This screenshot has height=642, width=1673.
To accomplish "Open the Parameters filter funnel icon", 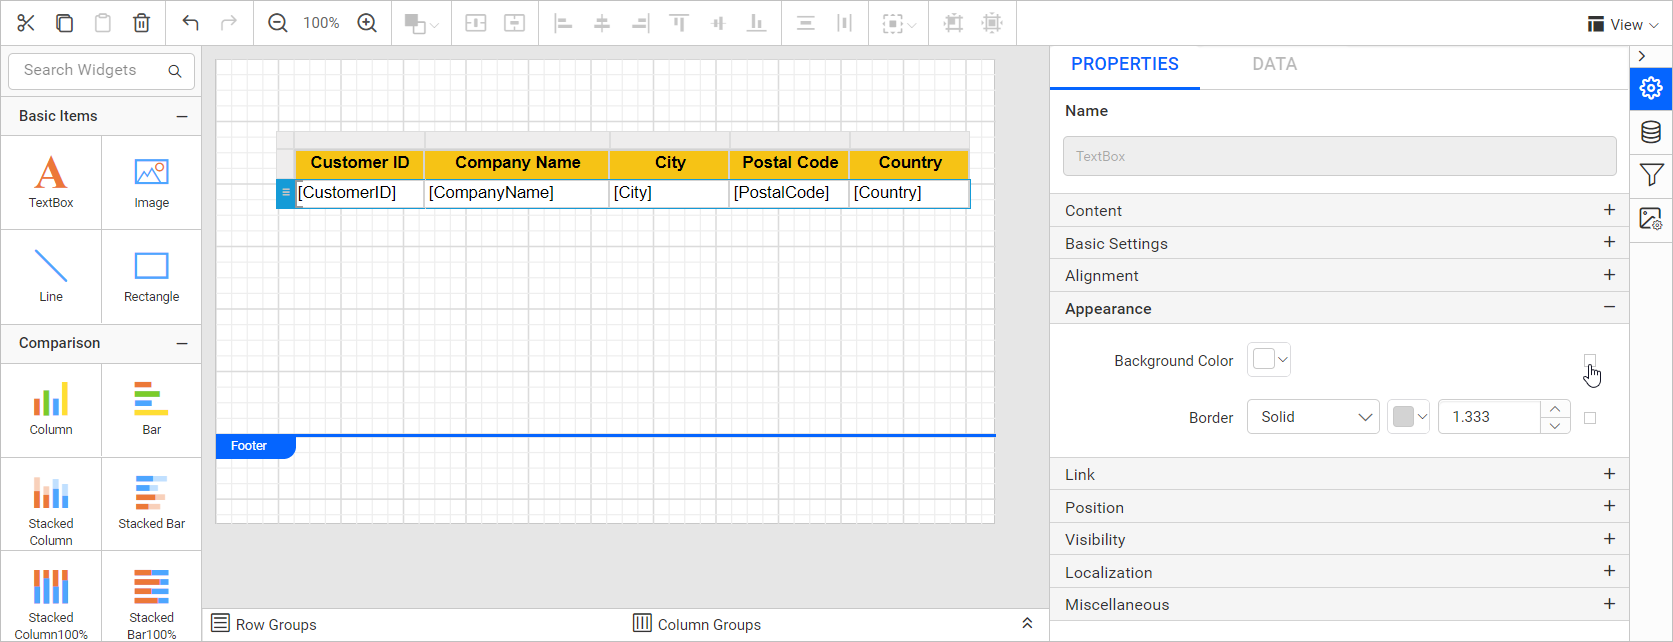I will pyautogui.click(x=1651, y=175).
